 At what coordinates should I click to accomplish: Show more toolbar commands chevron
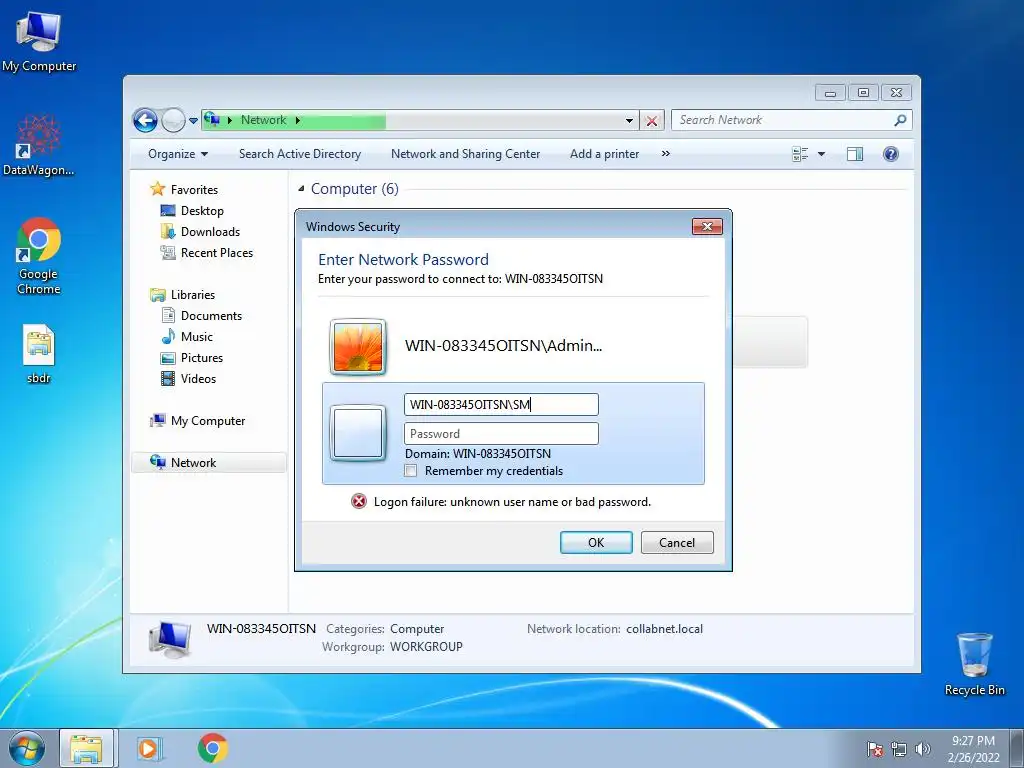pyautogui.click(x=665, y=154)
